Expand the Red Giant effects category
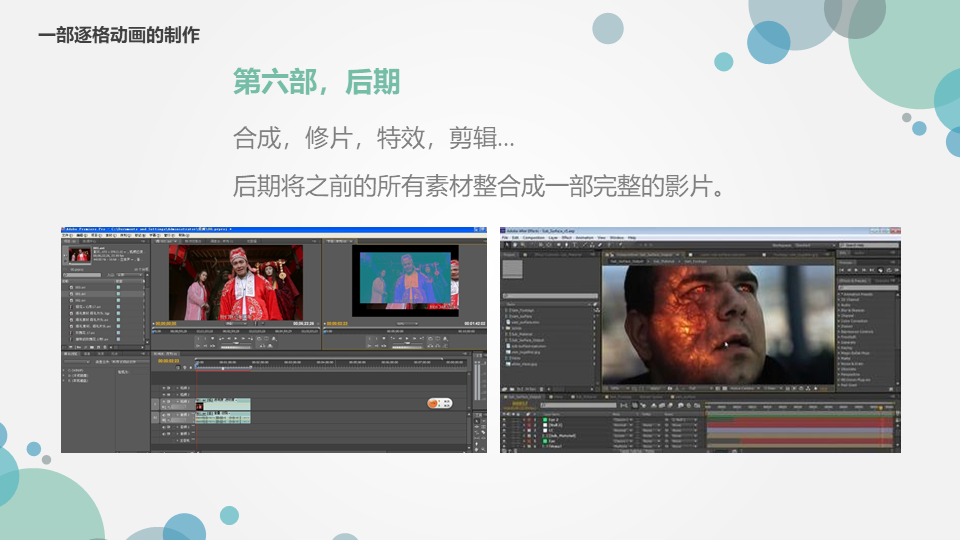 (x=839, y=385)
